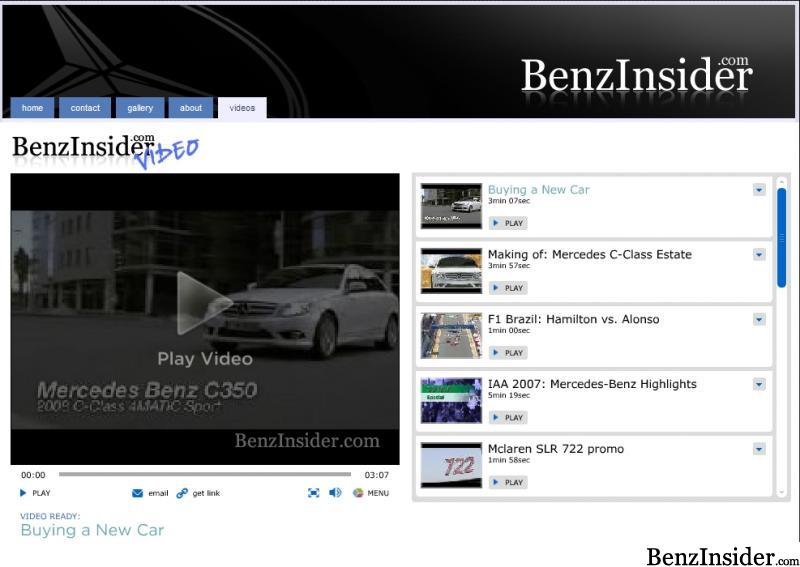This screenshot has width=800, height=567.
Task: Open the about tab
Action: click(191, 108)
